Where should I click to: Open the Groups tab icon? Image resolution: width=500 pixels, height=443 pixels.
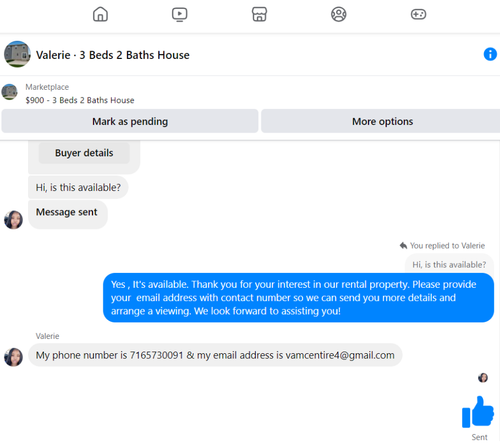pyautogui.click(x=339, y=14)
